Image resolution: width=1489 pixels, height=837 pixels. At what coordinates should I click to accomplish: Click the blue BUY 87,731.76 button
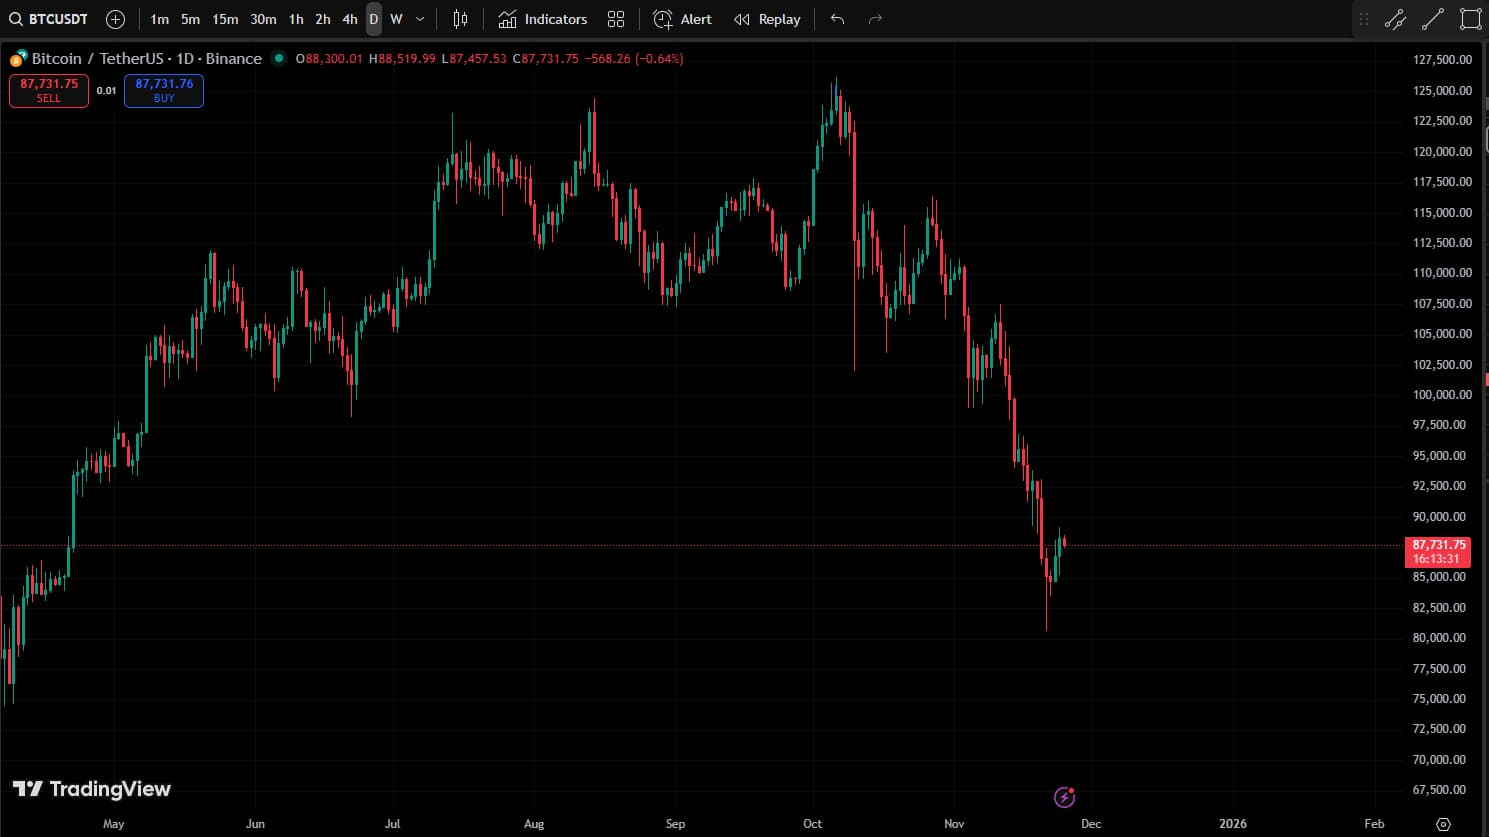tap(164, 90)
